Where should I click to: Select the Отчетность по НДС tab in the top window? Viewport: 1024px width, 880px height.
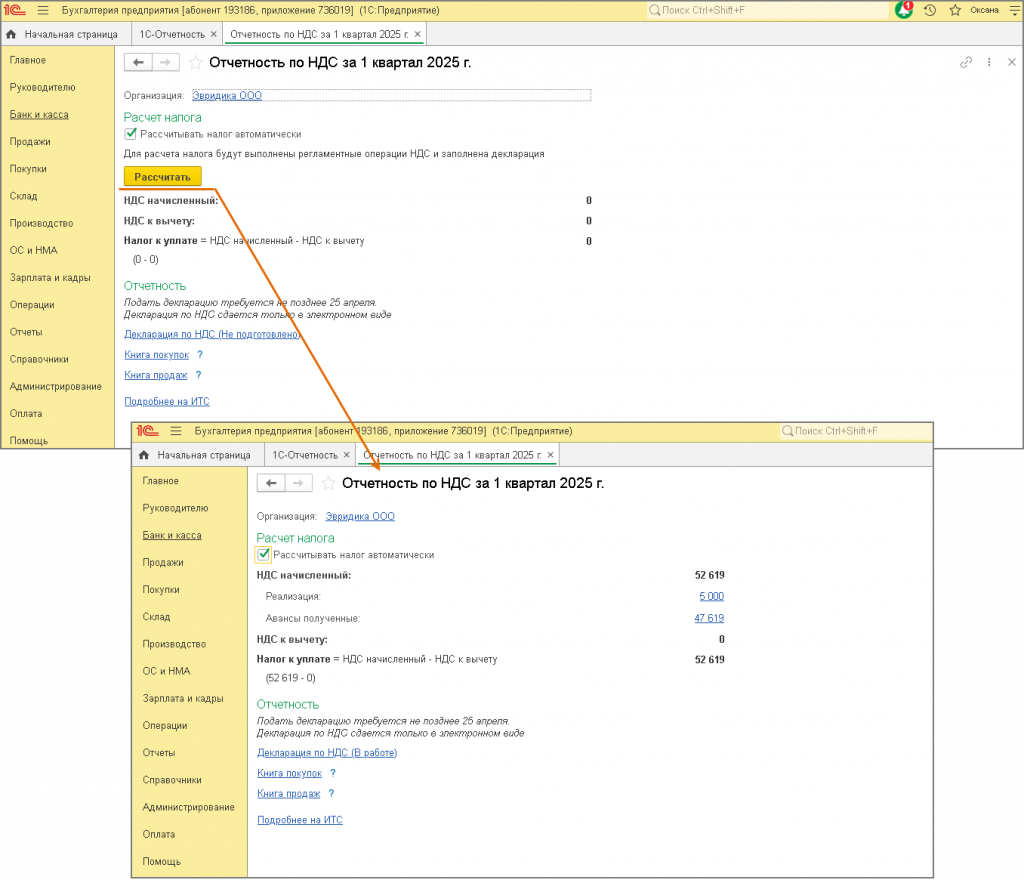319,34
